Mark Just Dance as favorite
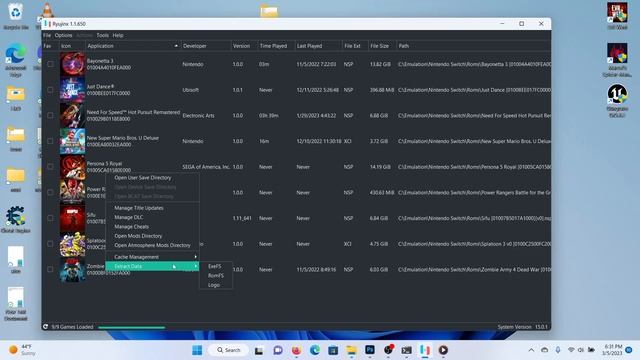 pos(51,90)
